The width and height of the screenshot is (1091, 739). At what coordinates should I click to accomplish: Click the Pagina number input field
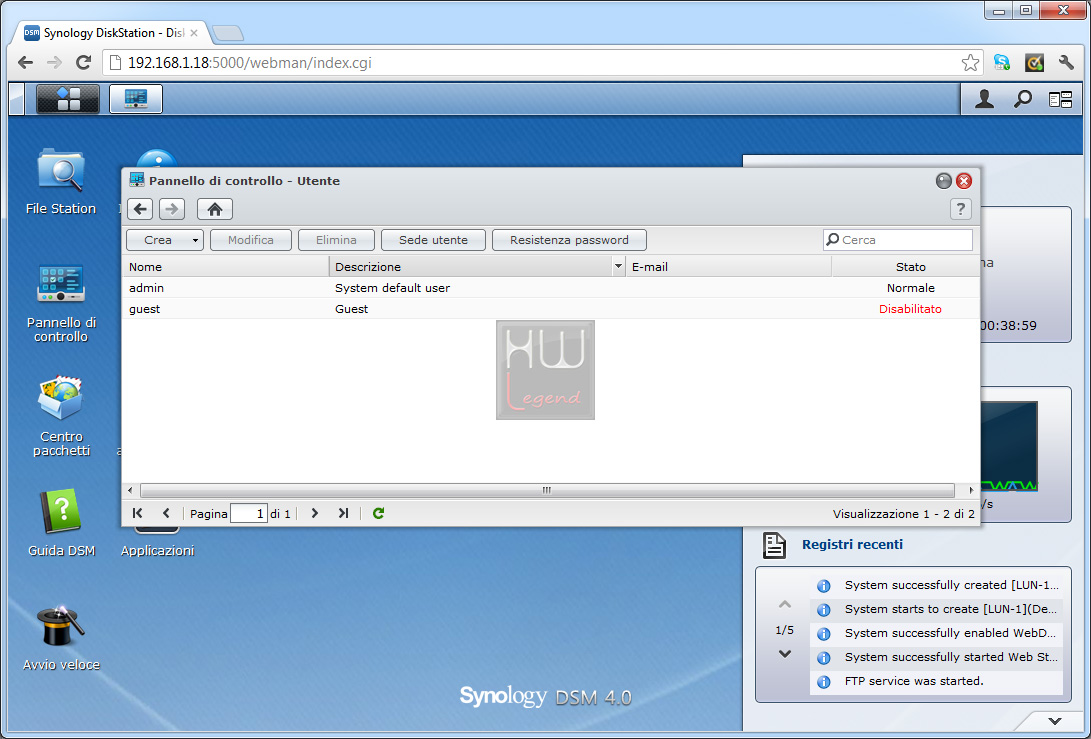click(249, 514)
